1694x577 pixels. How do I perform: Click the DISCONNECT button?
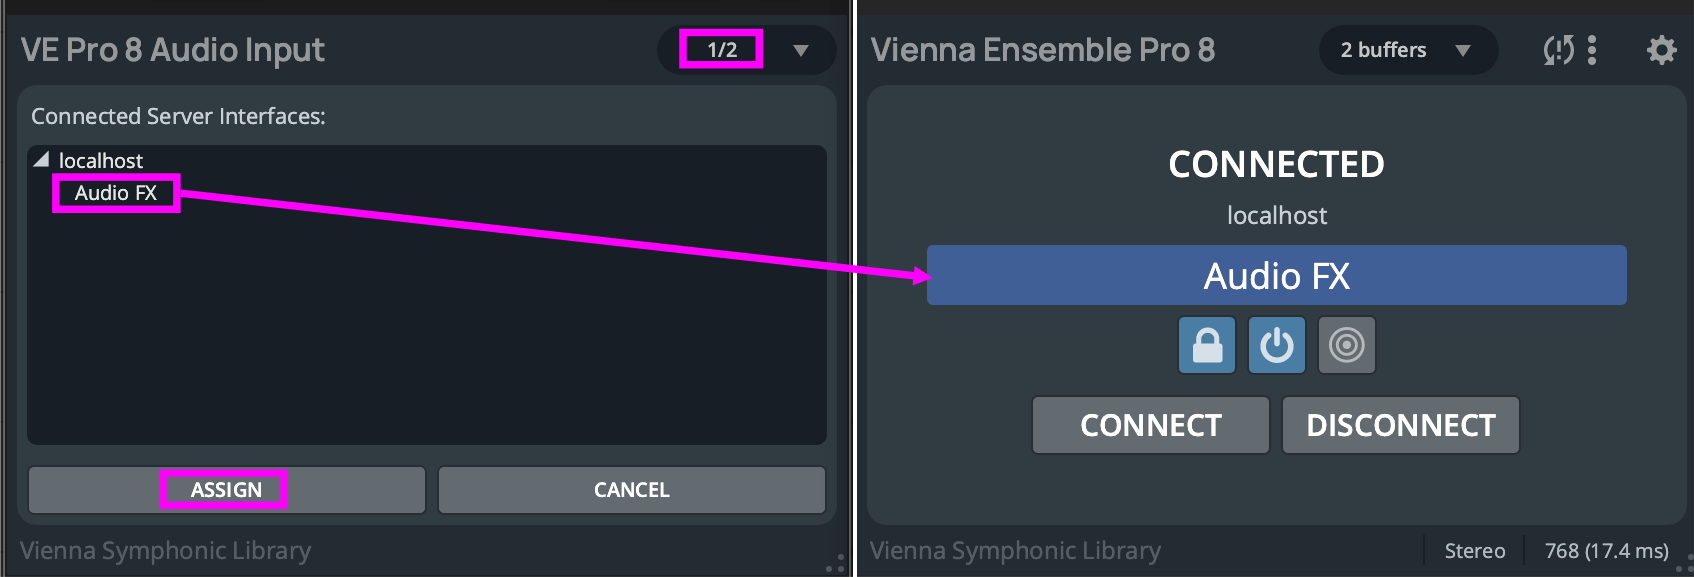pos(1400,425)
